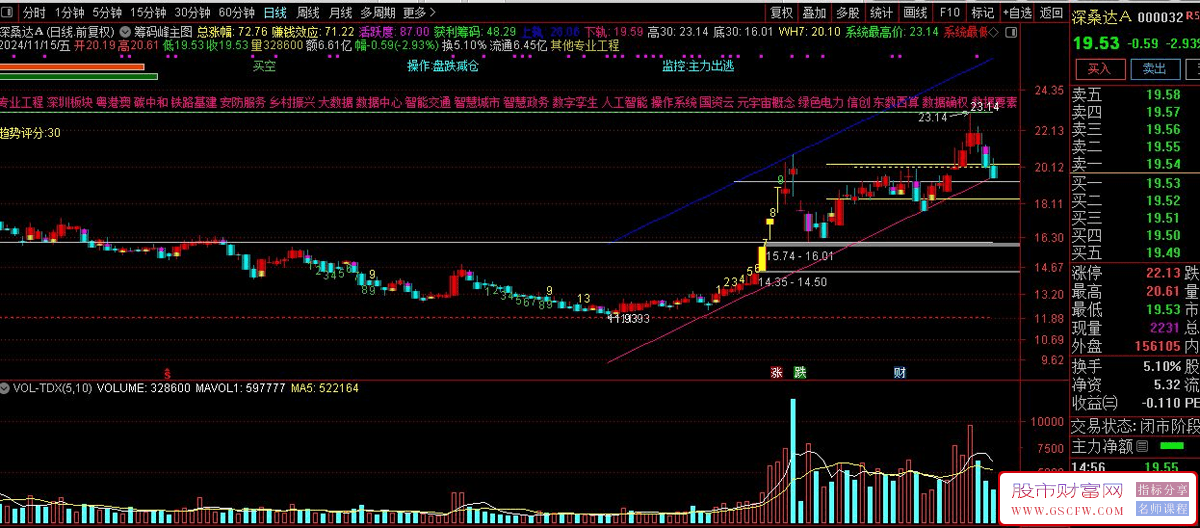Viewport: 1200px width, 528px height.
Task: Click the 乡村振兴 concept tag
Action: [292, 102]
